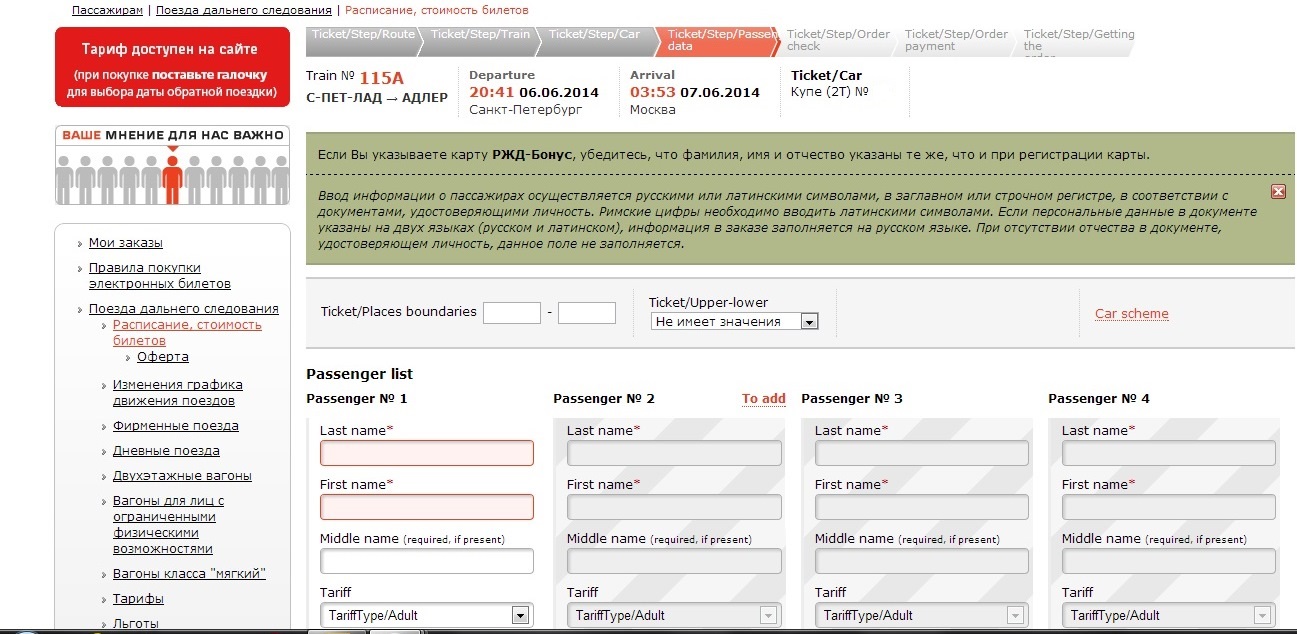Expand Passenger 1 Tariff dropdown
The height and width of the screenshot is (634, 1297).
[520, 615]
